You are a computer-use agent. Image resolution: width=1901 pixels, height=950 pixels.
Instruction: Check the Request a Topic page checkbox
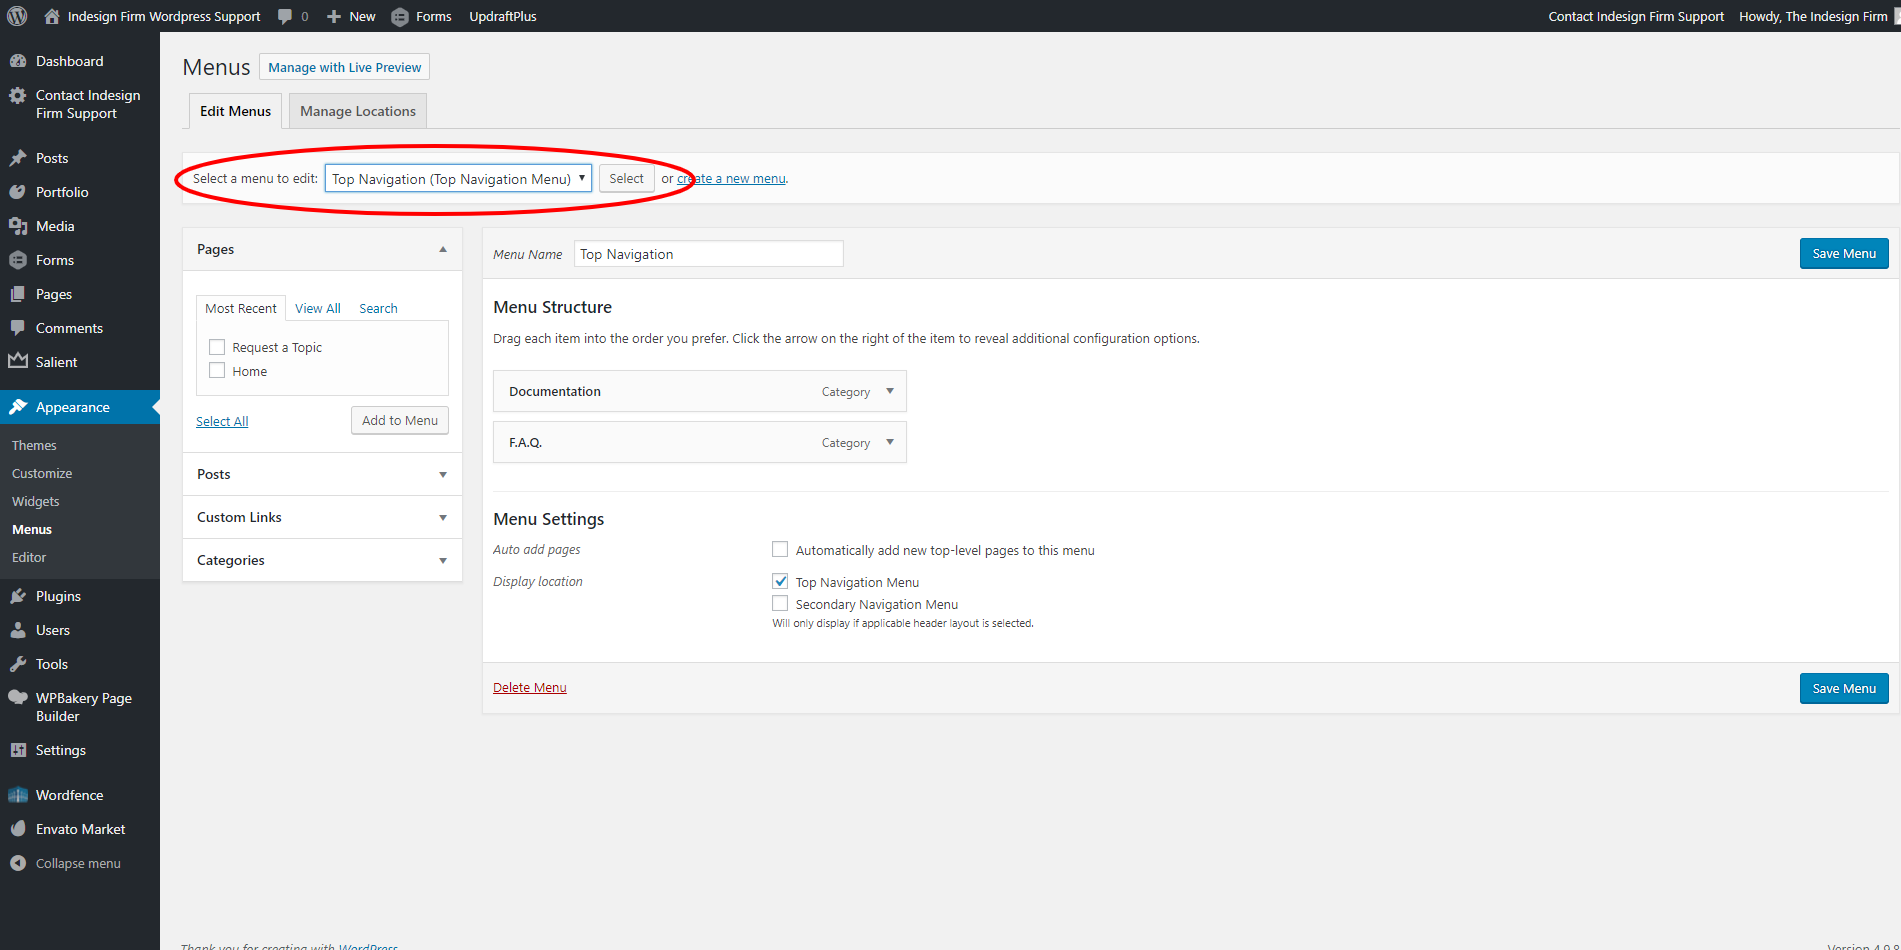[217, 347]
